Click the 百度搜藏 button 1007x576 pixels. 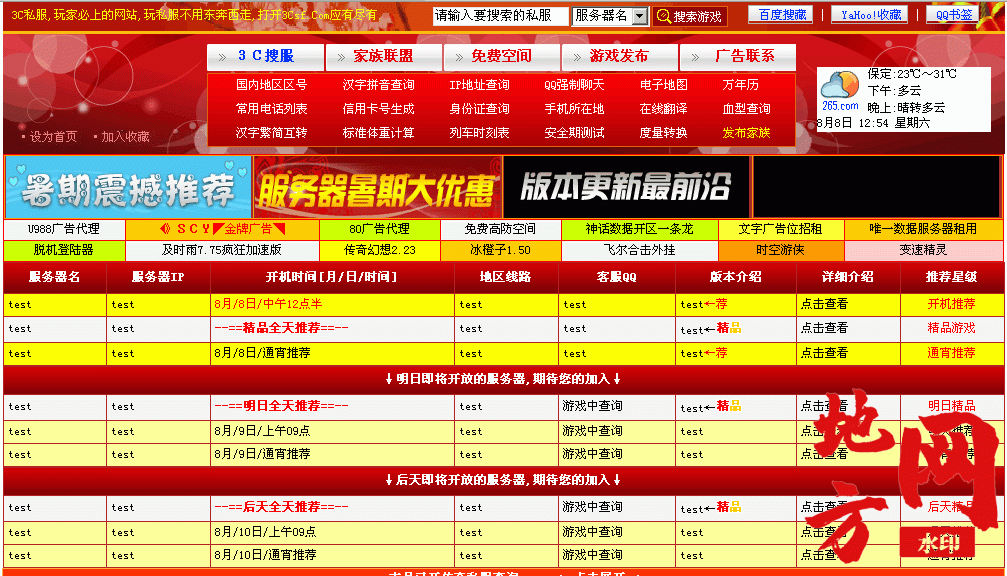781,15
